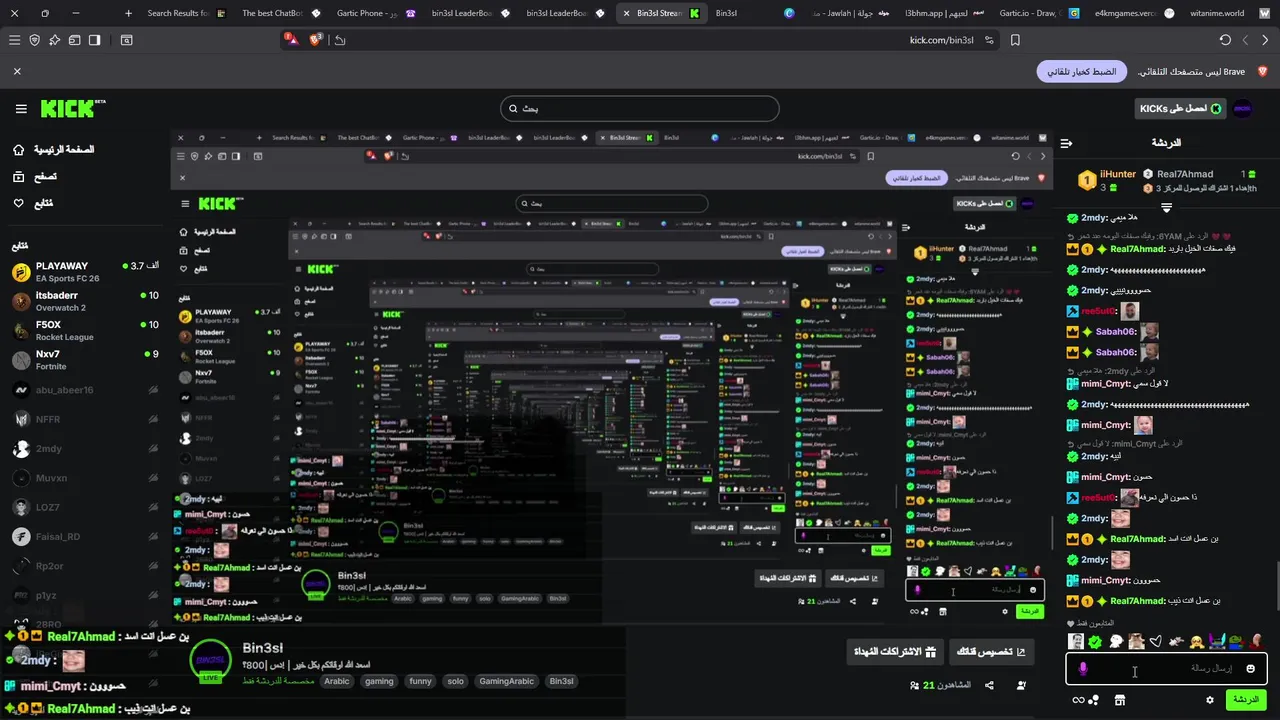Screen dimensions: 1280x720
Task: Open chat settings gear icon
Action: tap(1210, 700)
